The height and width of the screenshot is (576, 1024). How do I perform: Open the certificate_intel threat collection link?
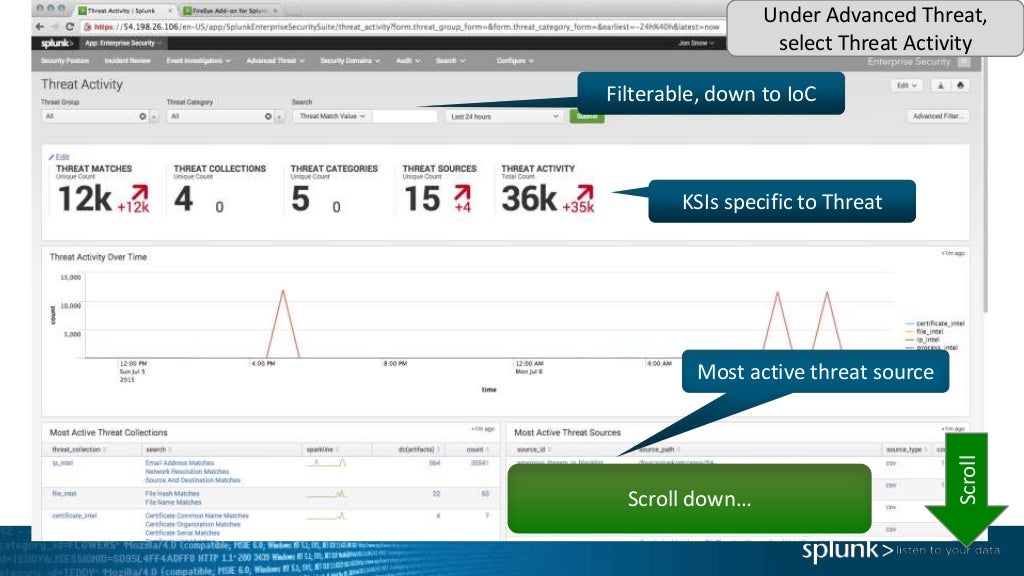point(74,516)
